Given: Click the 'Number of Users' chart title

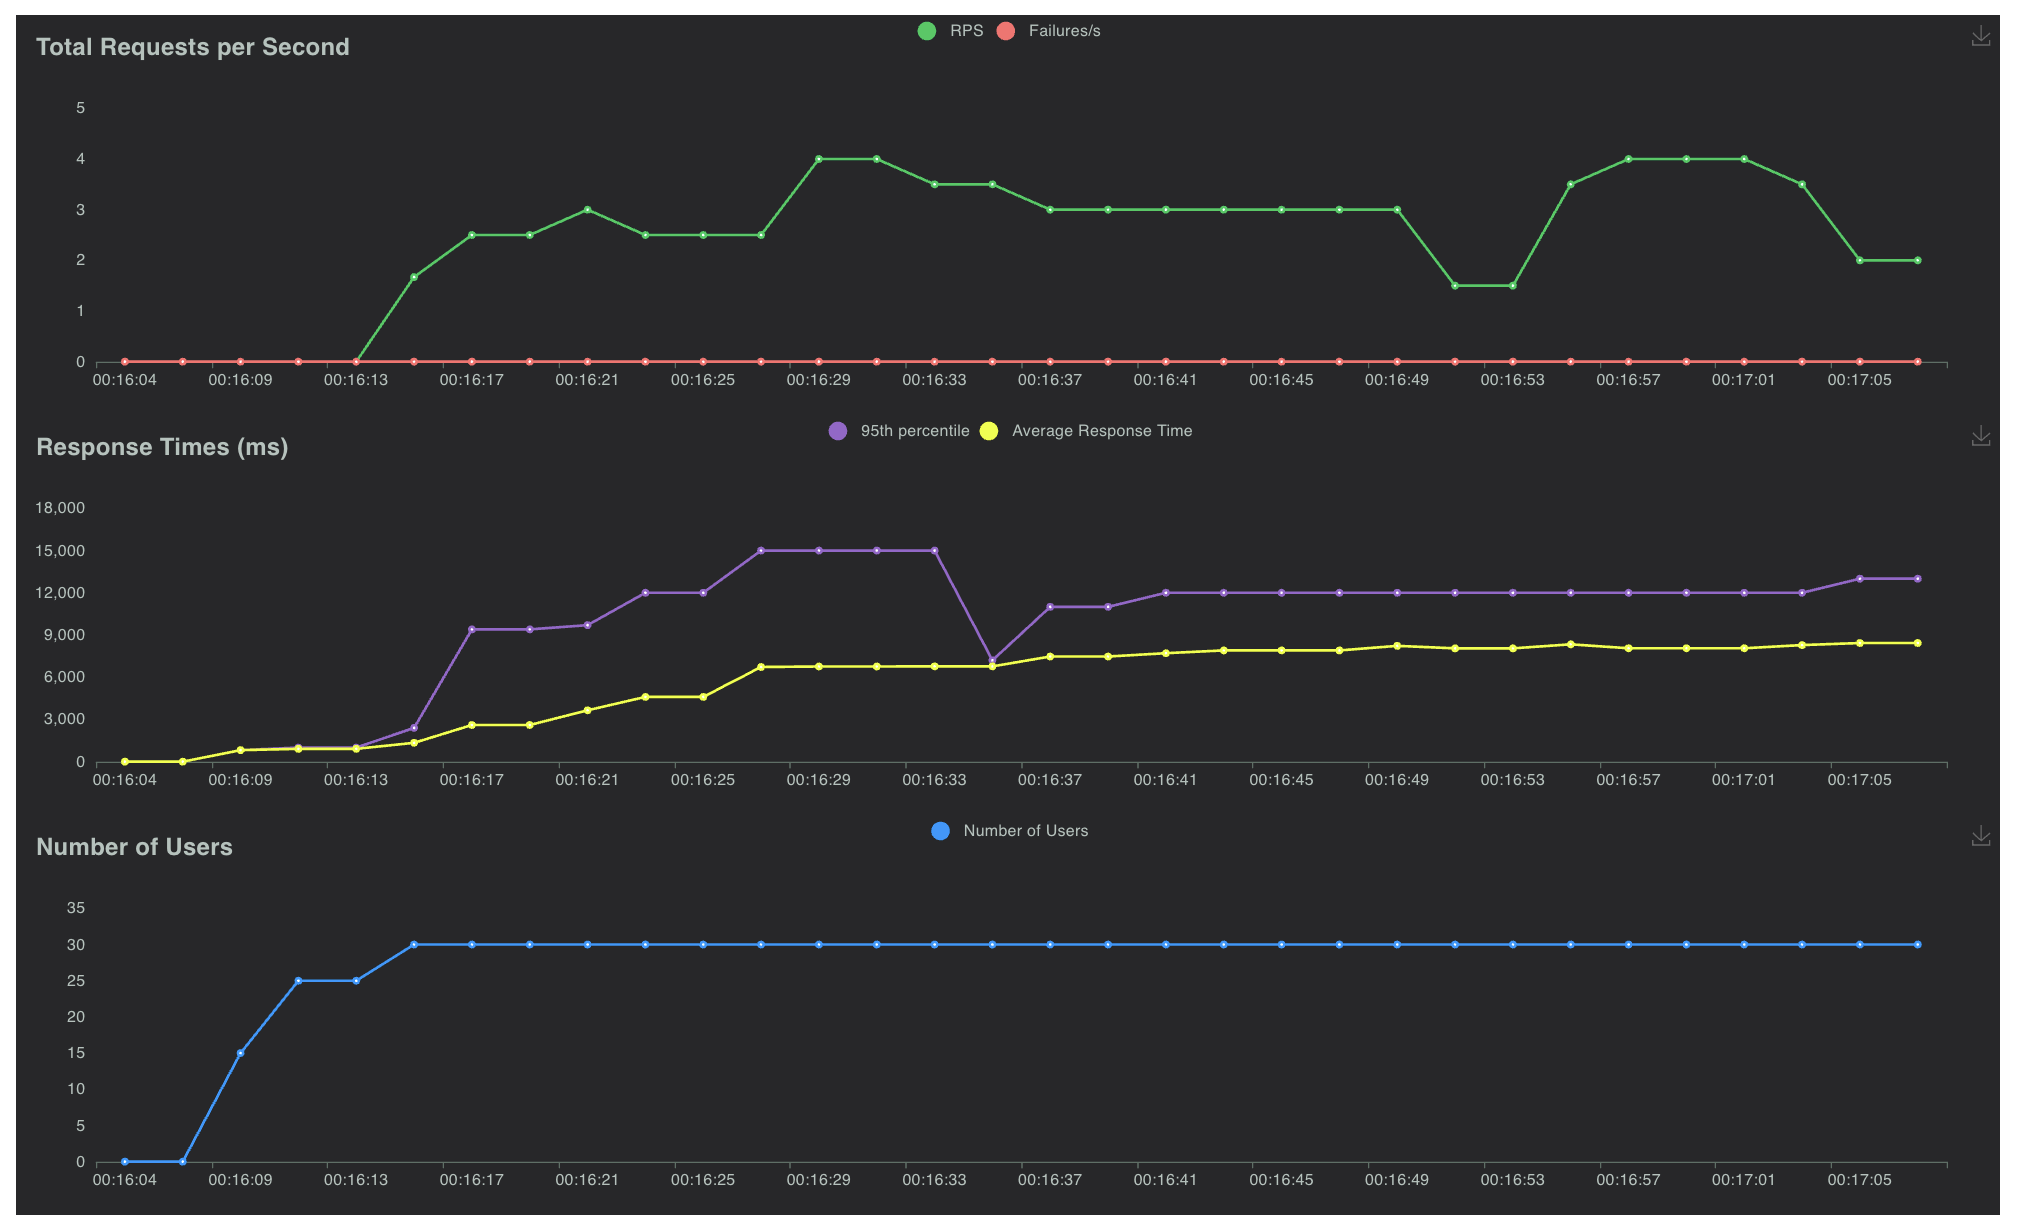Looking at the screenshot, I should point(134,847).
